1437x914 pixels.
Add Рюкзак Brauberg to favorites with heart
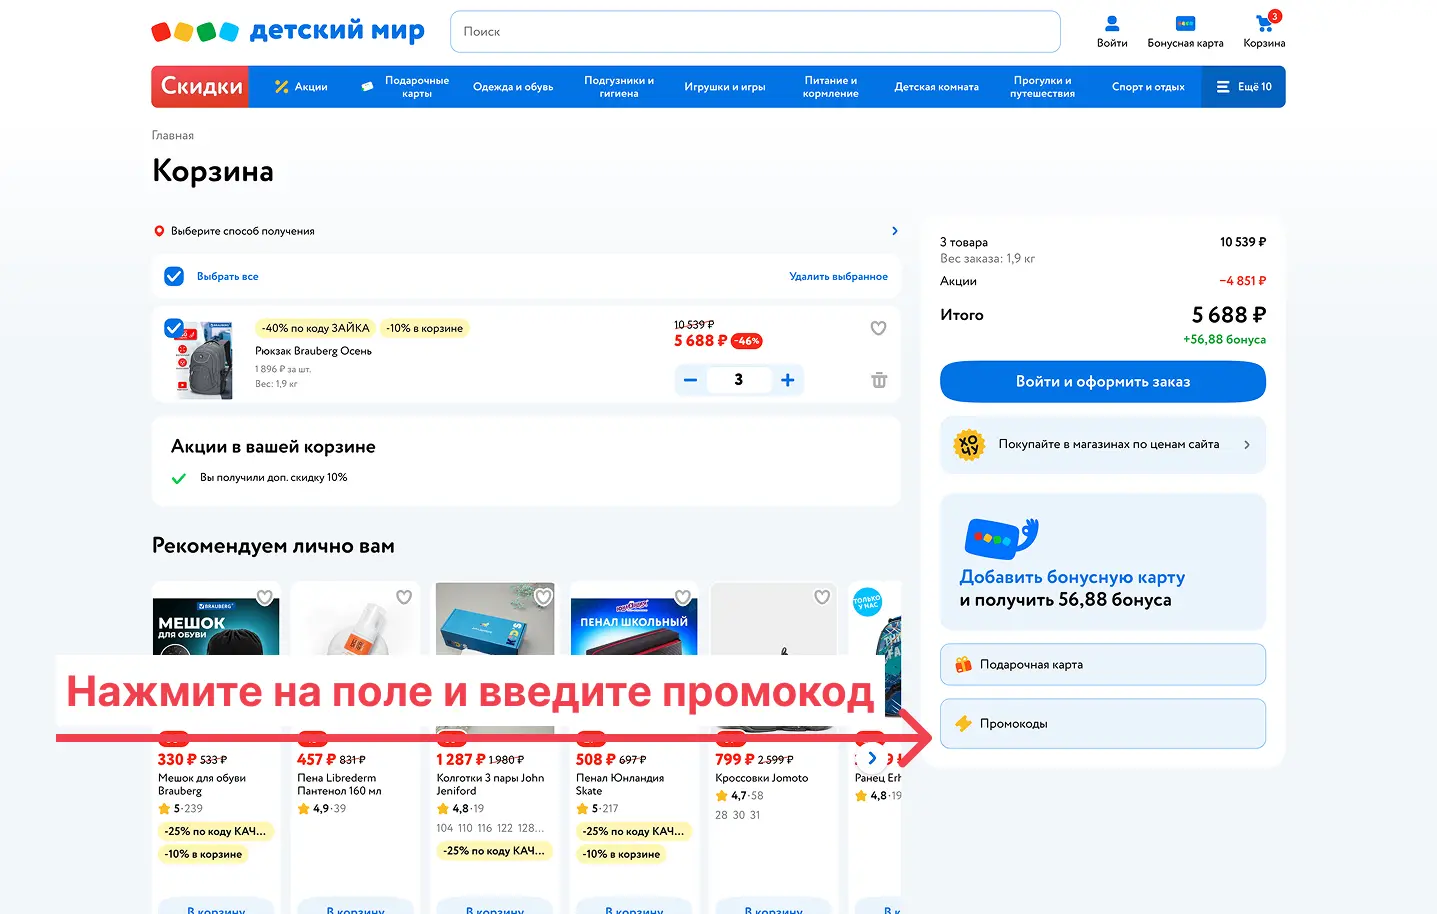pos(878,328)
